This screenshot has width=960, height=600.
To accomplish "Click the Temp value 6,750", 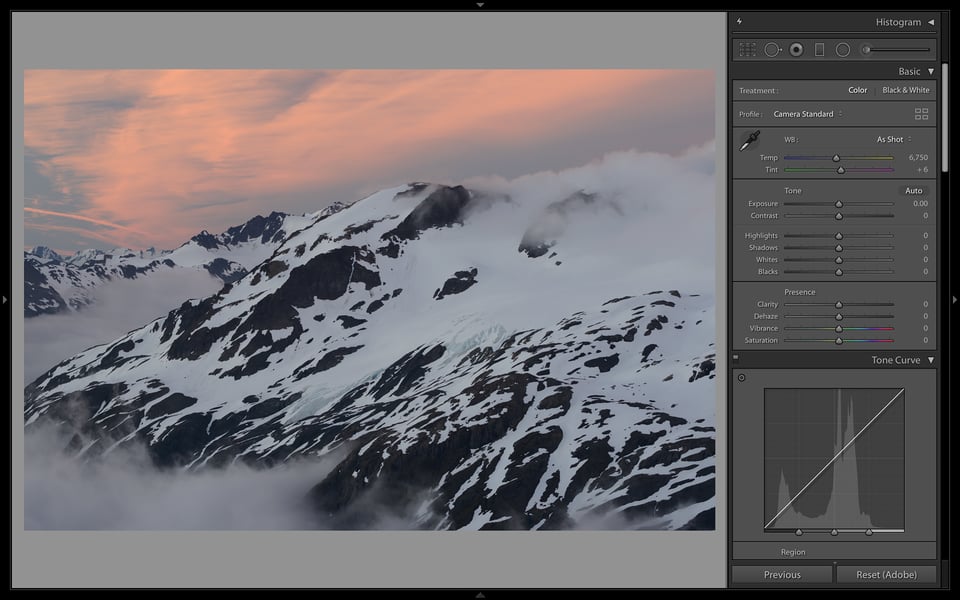I will point(918,157).
